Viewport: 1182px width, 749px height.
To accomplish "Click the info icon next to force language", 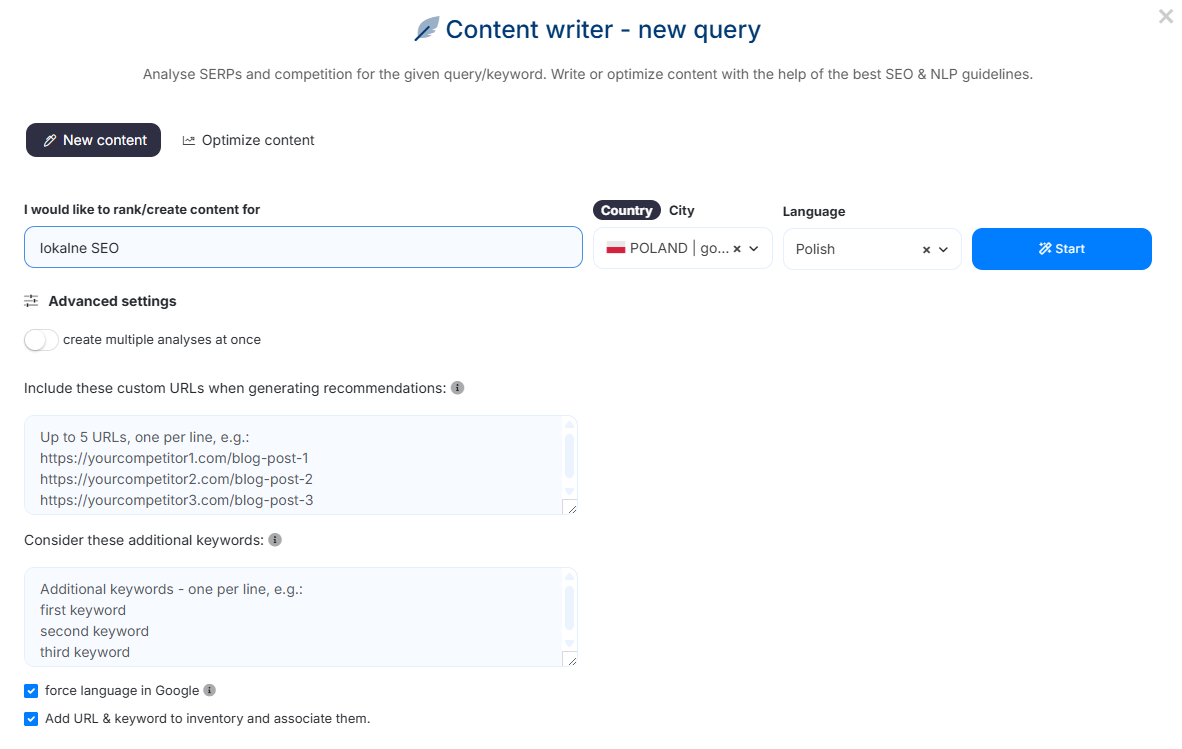I will click(209, 690).
